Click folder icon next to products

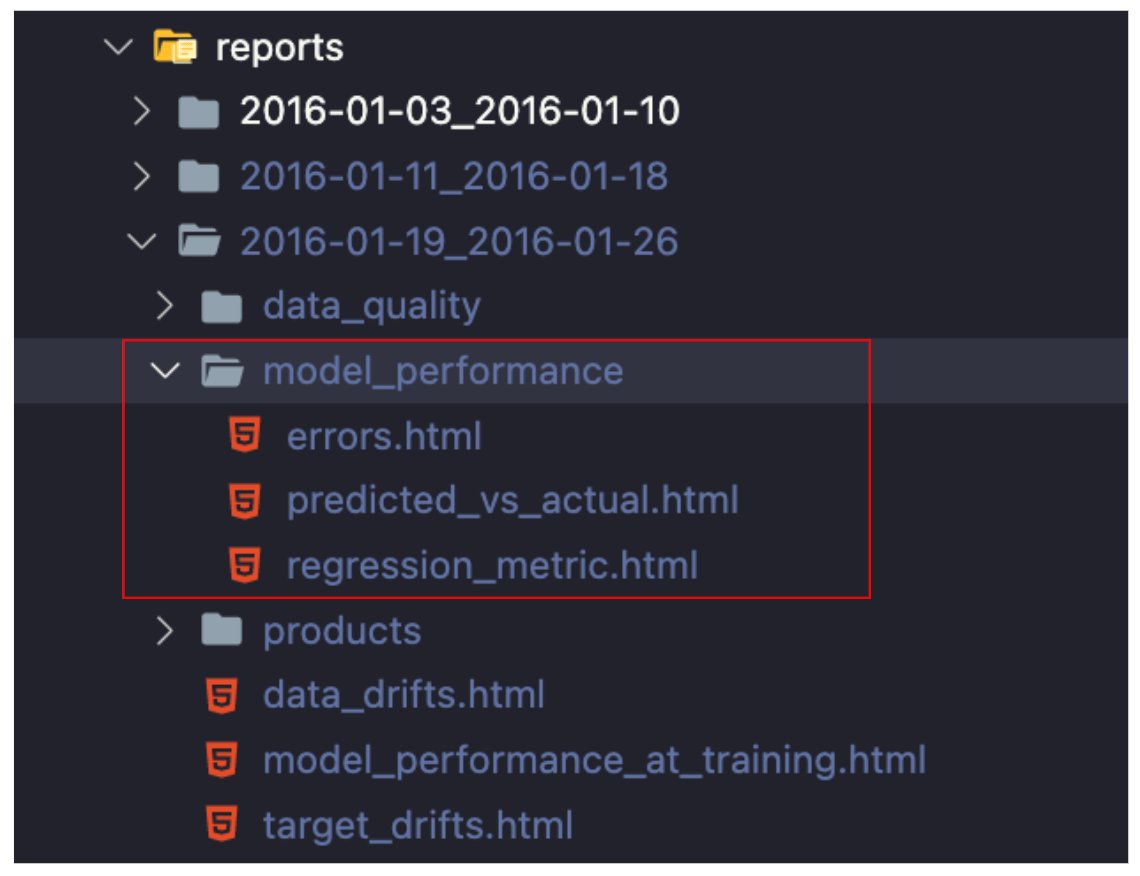(x=221, y=630)
